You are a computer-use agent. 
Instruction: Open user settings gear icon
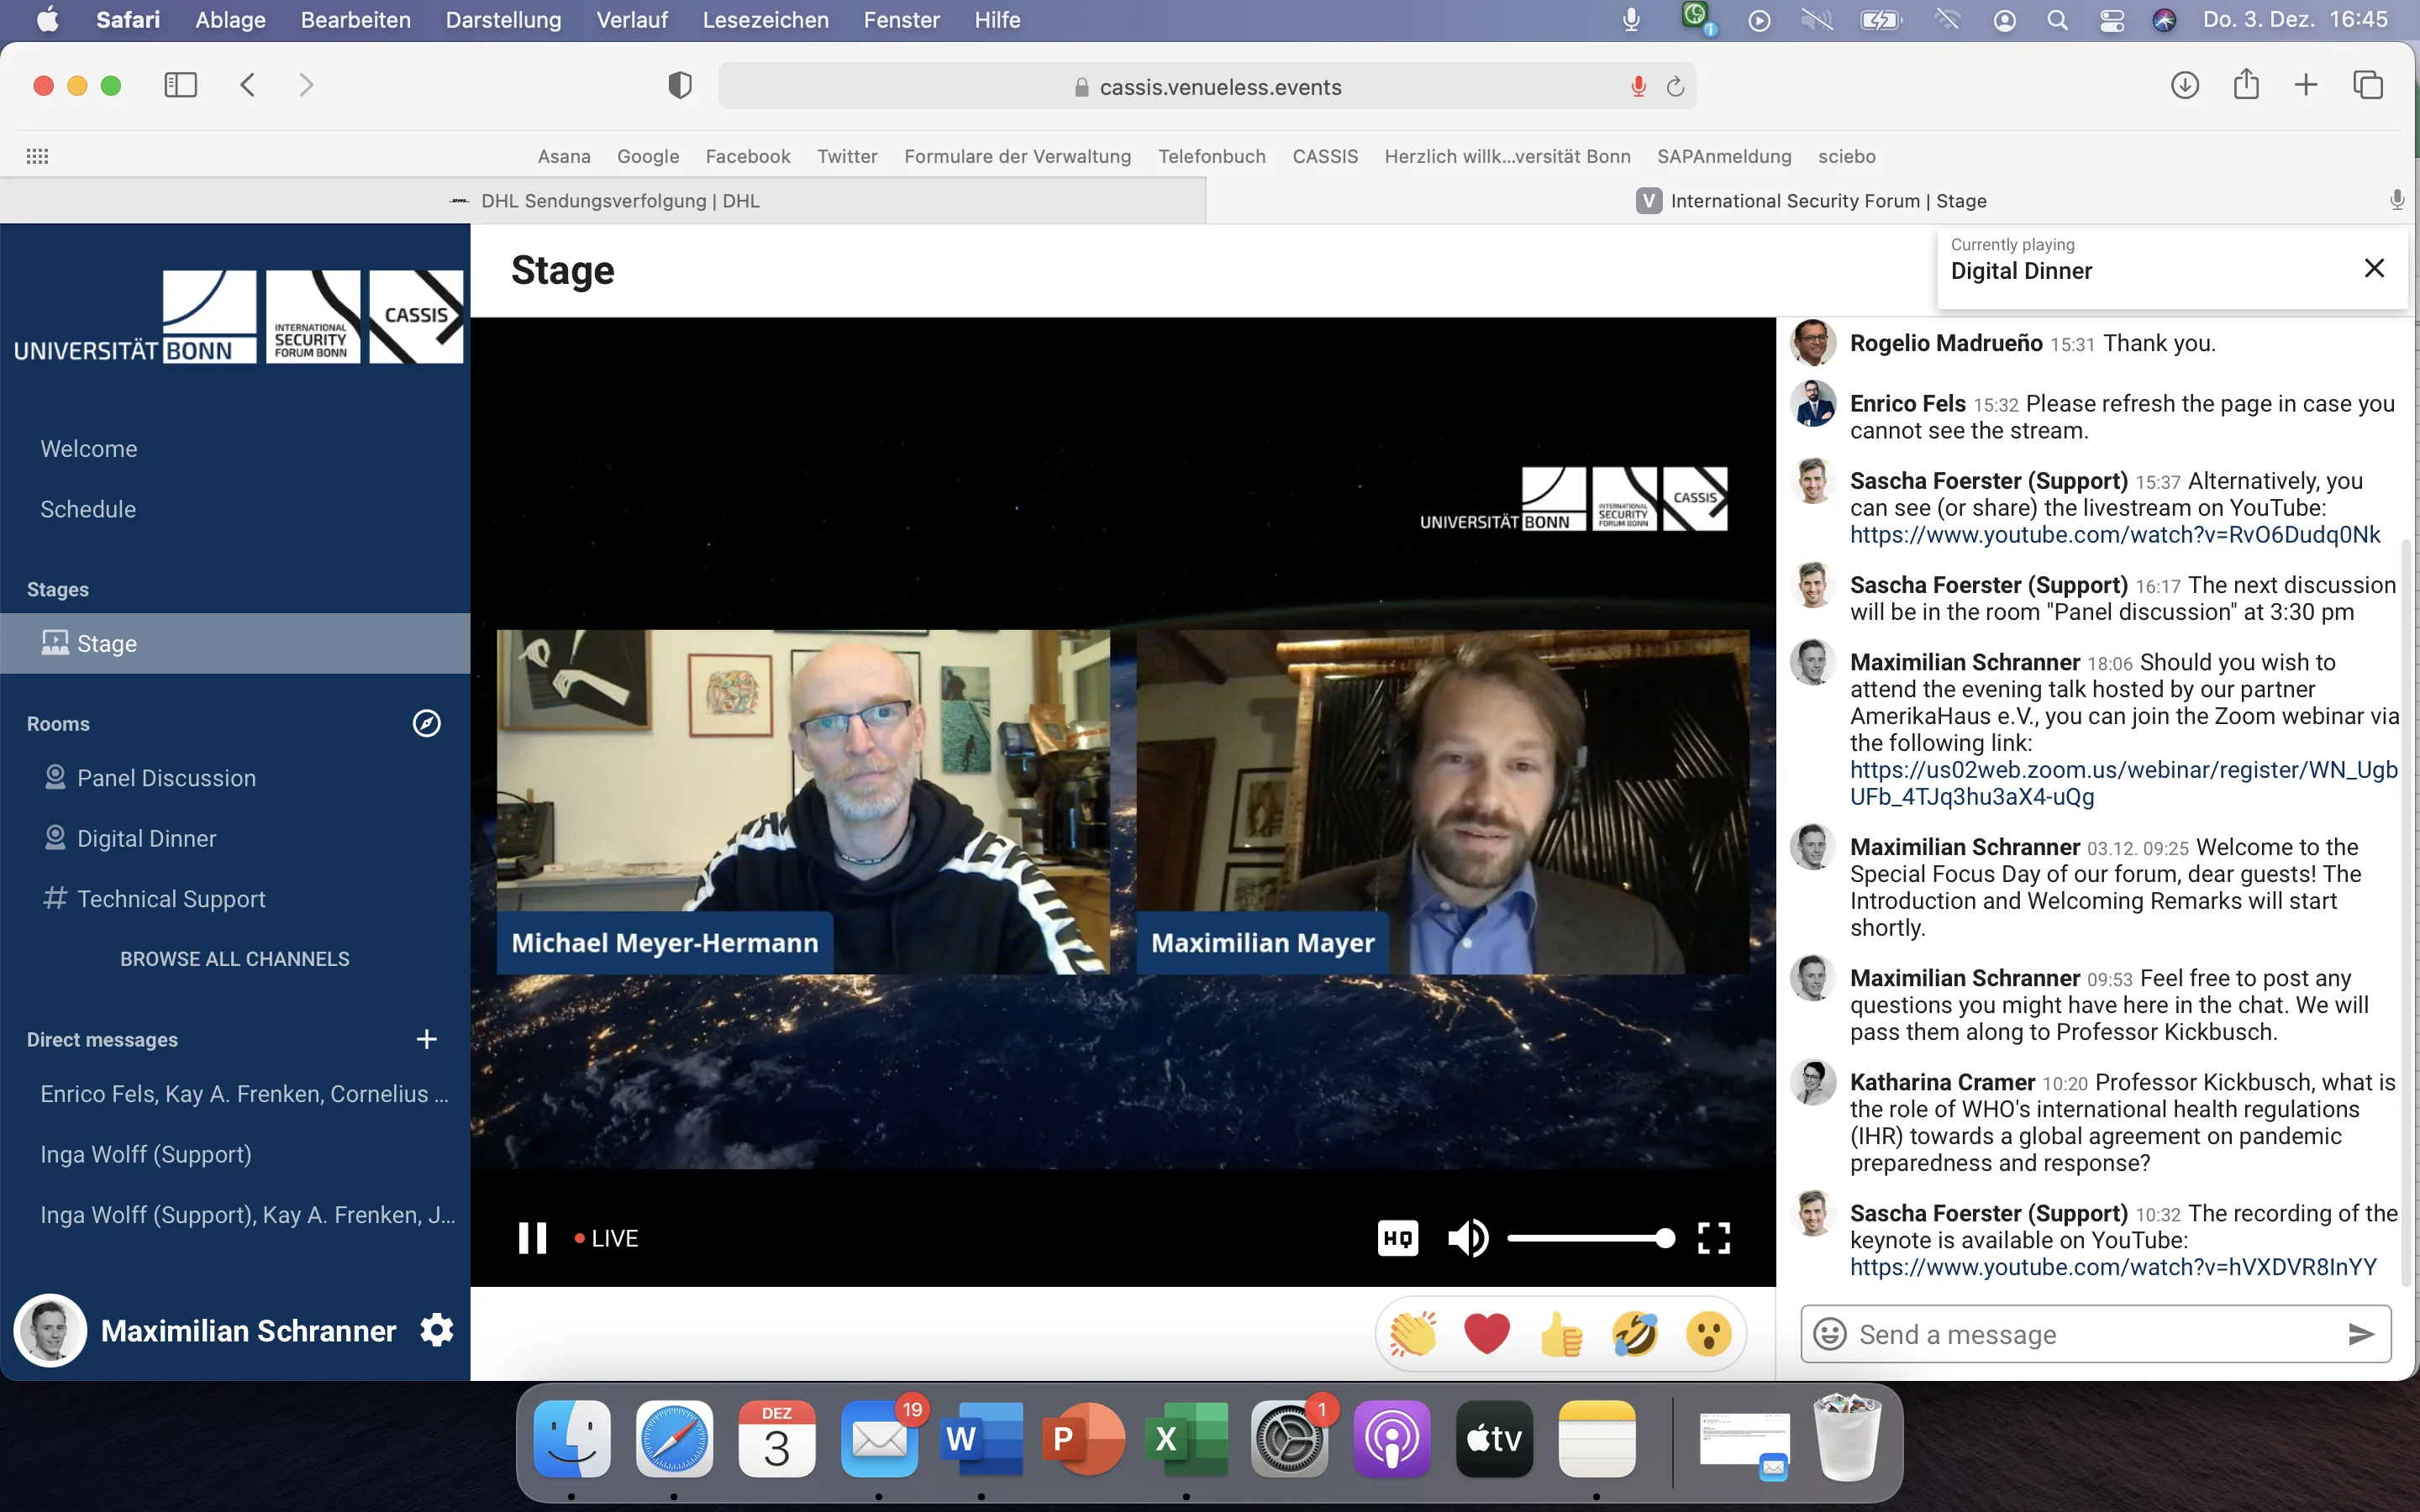click(x=437, y=1330)
